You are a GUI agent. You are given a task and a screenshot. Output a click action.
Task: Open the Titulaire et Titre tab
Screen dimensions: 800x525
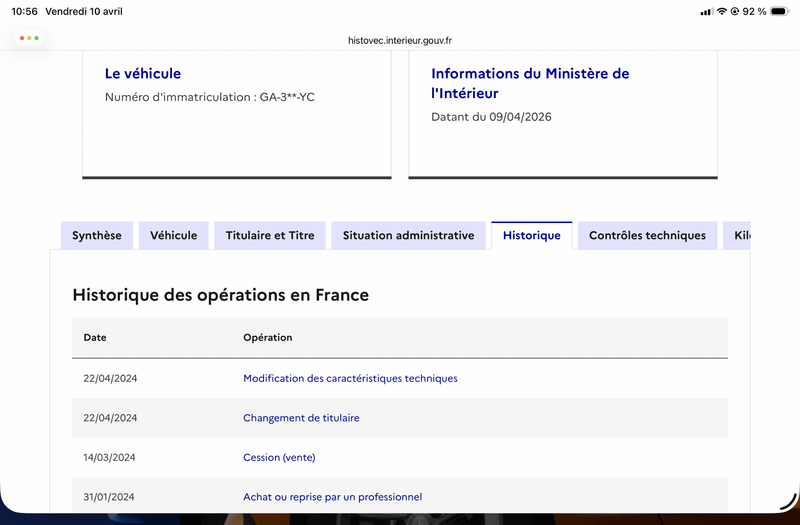[x=270, y=235]
